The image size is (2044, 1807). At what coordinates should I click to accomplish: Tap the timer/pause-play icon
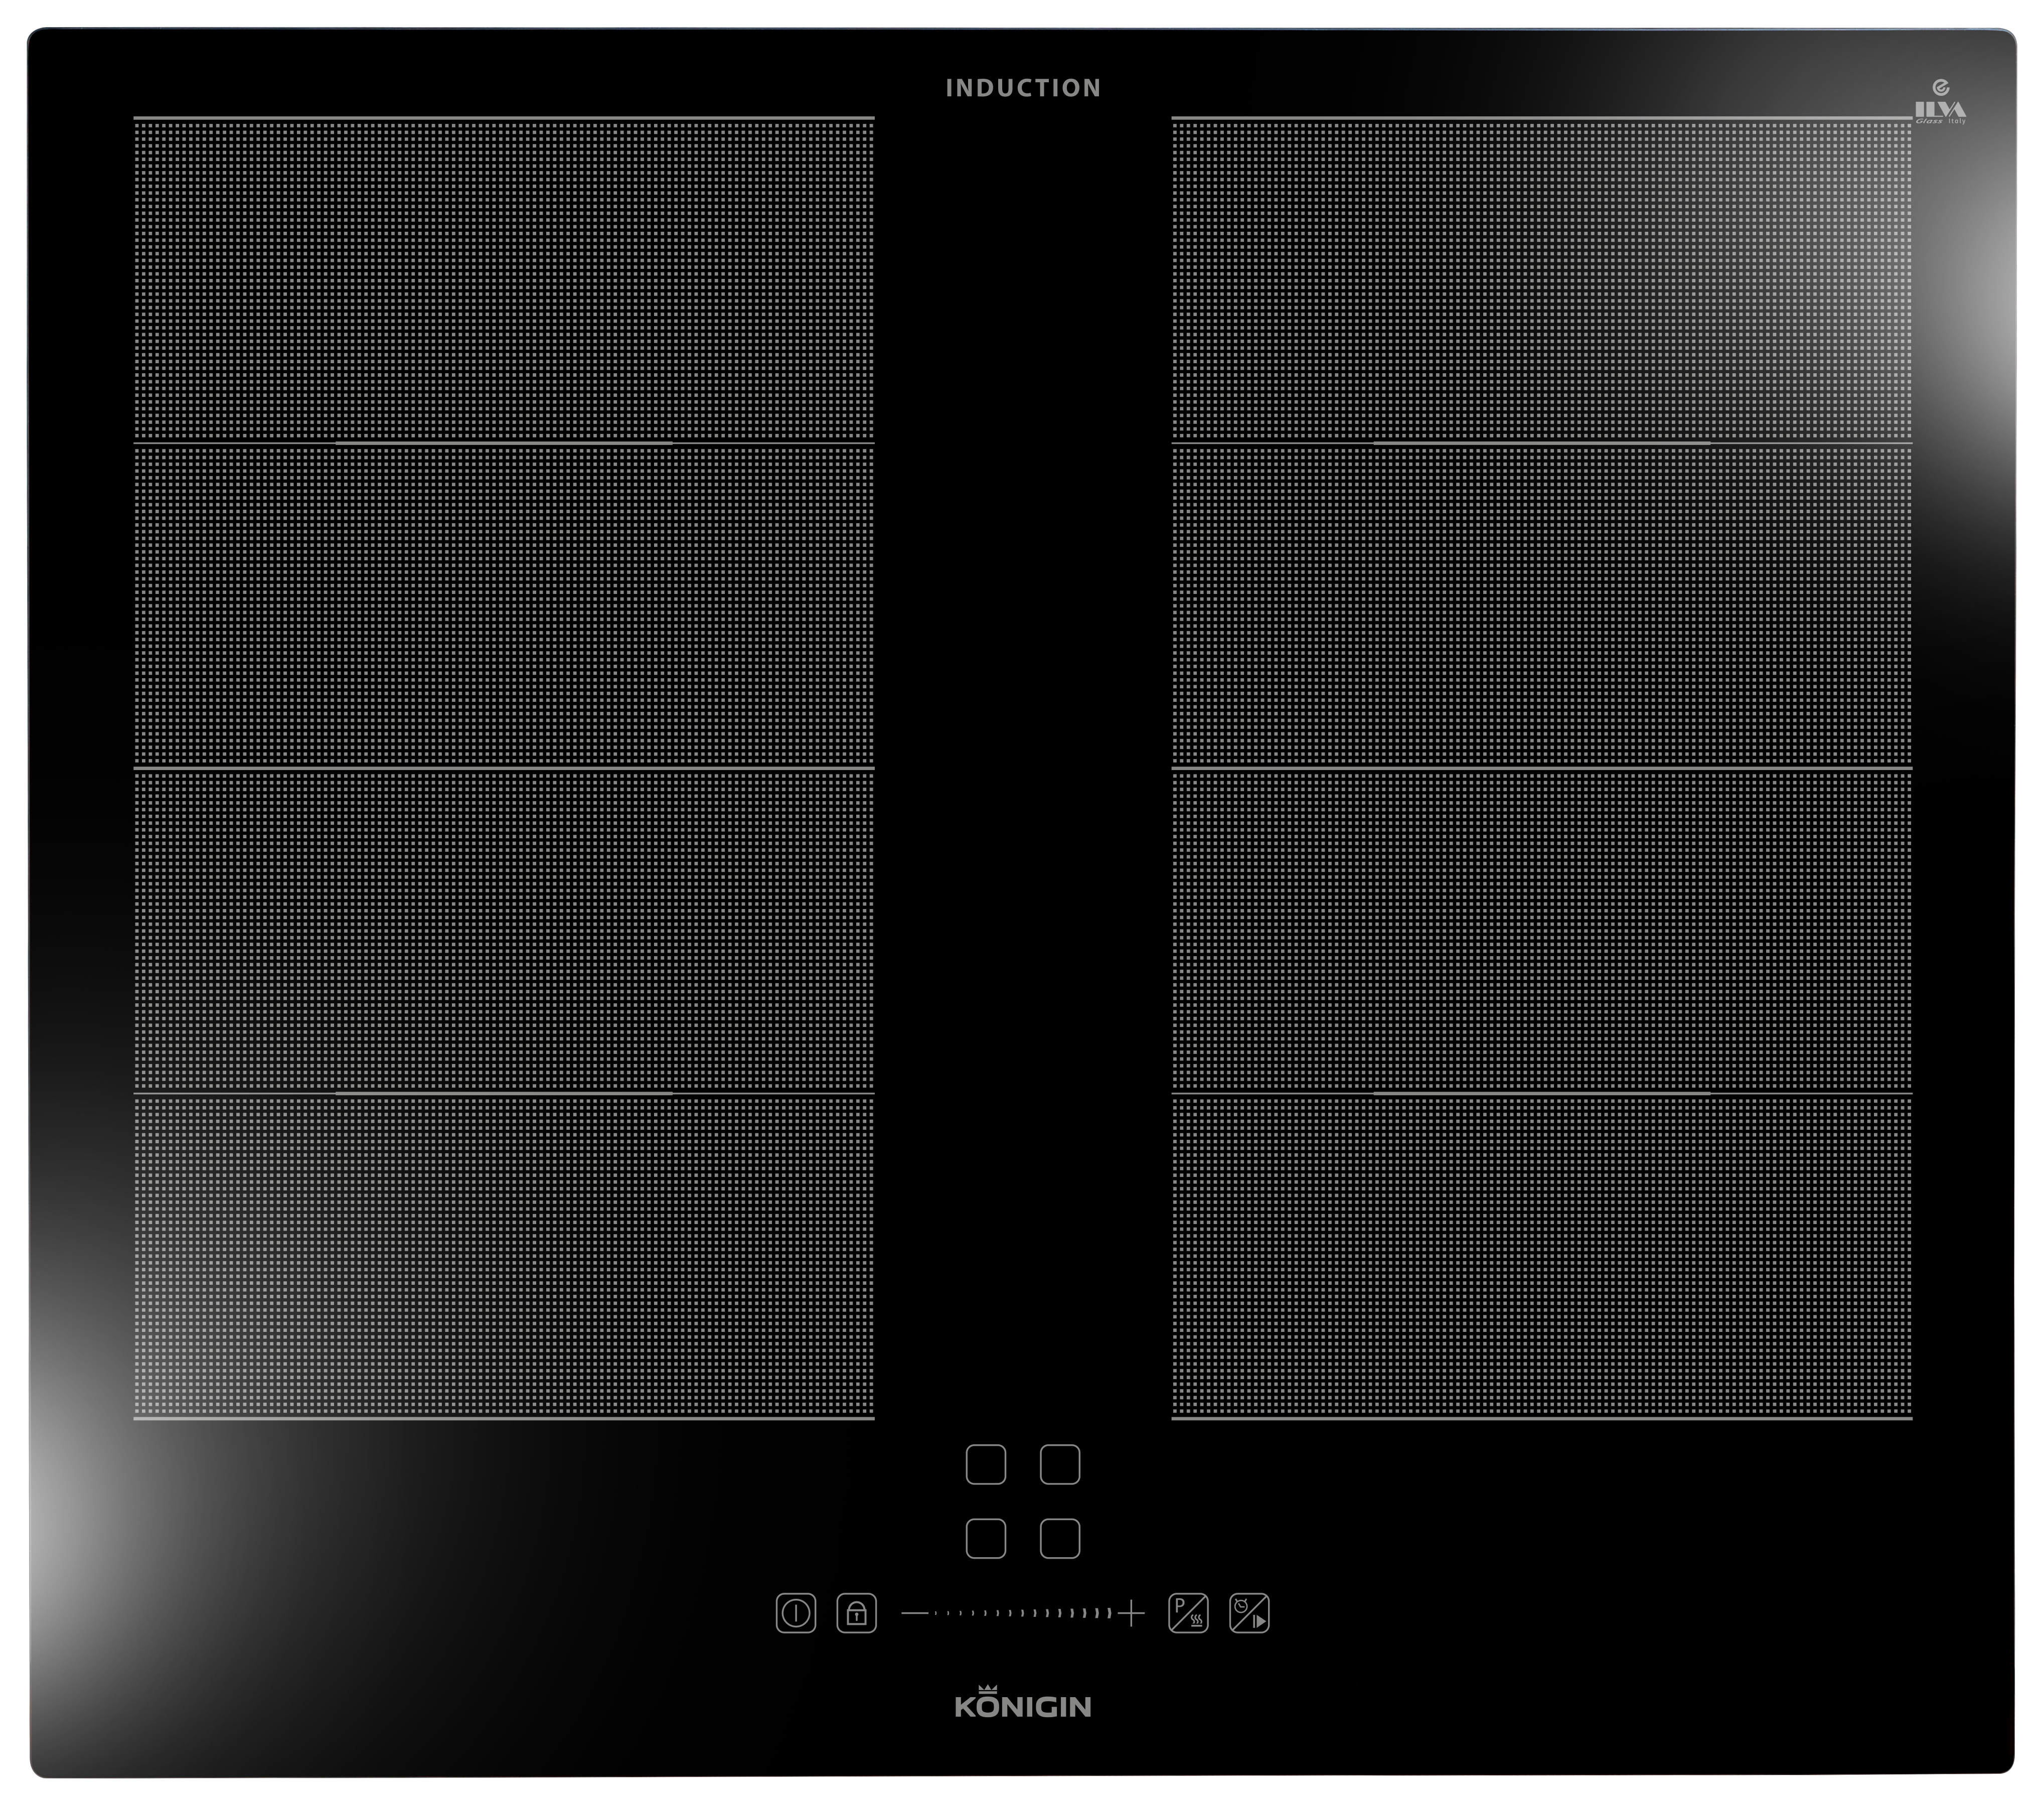click(1249, 1613)
